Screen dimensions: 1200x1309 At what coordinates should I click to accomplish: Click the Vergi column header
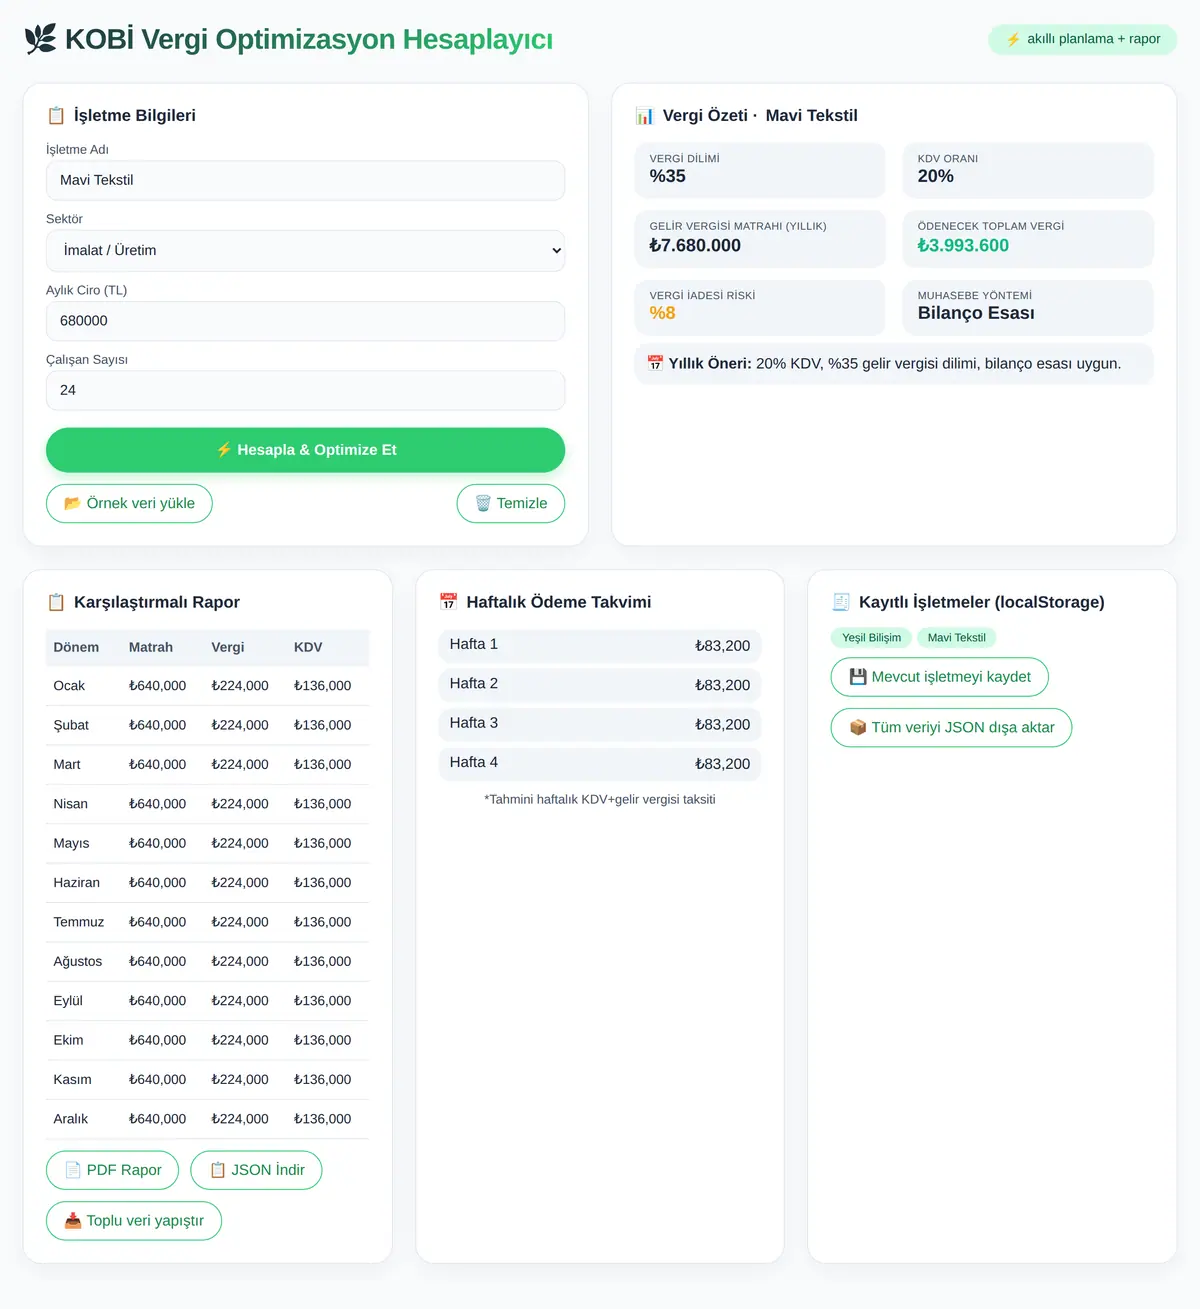click(228, 647)
